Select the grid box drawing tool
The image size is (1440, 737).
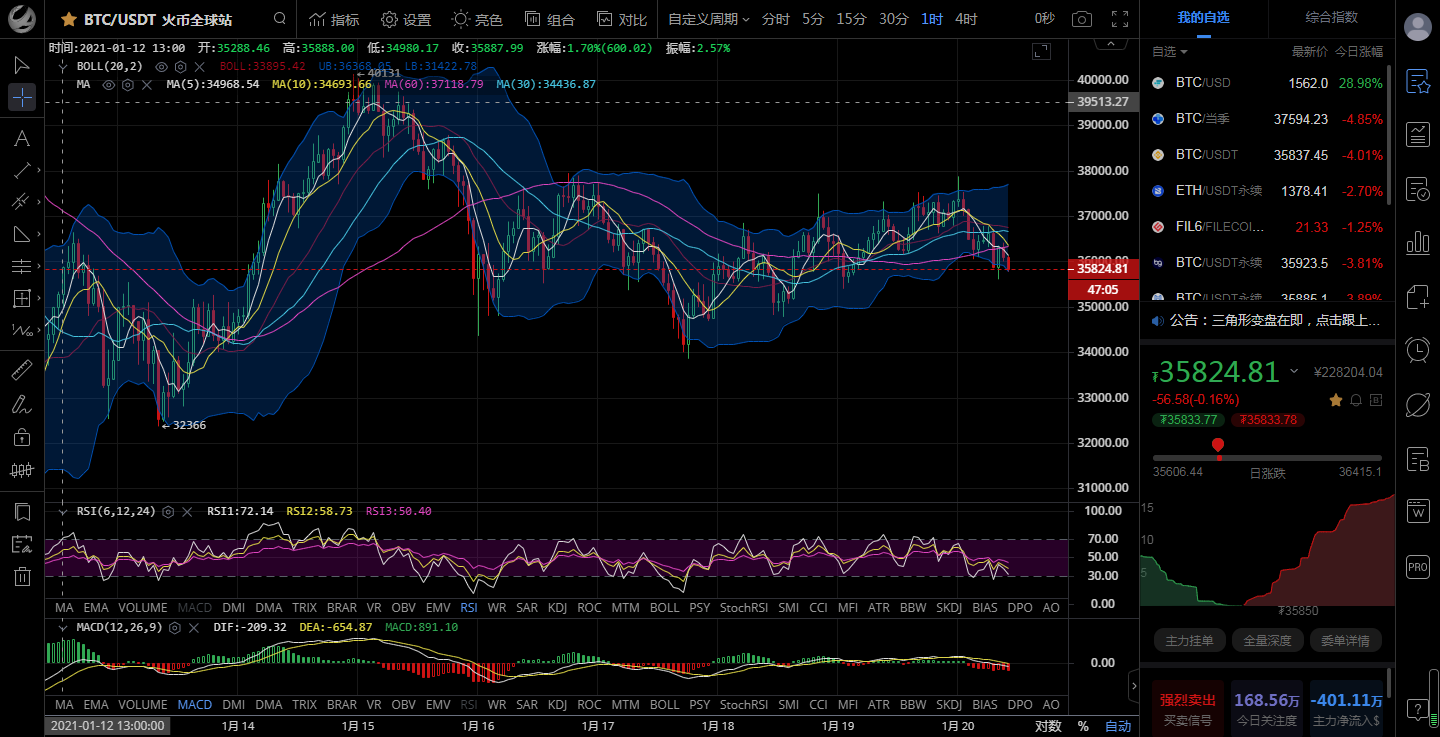22,298
